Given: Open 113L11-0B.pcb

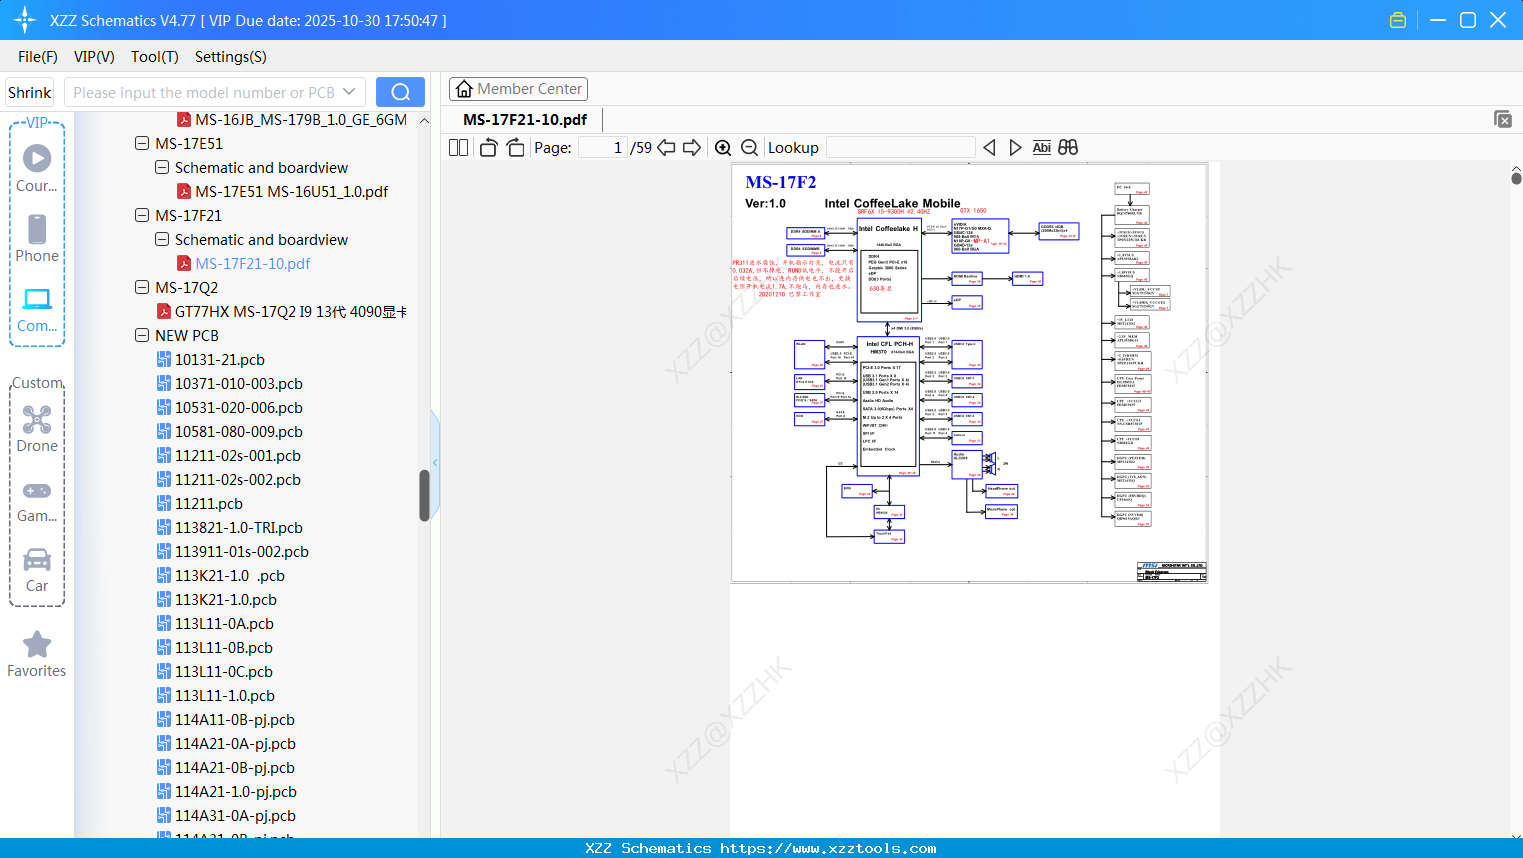Looking at the screenshot, I should click(224, 647).
